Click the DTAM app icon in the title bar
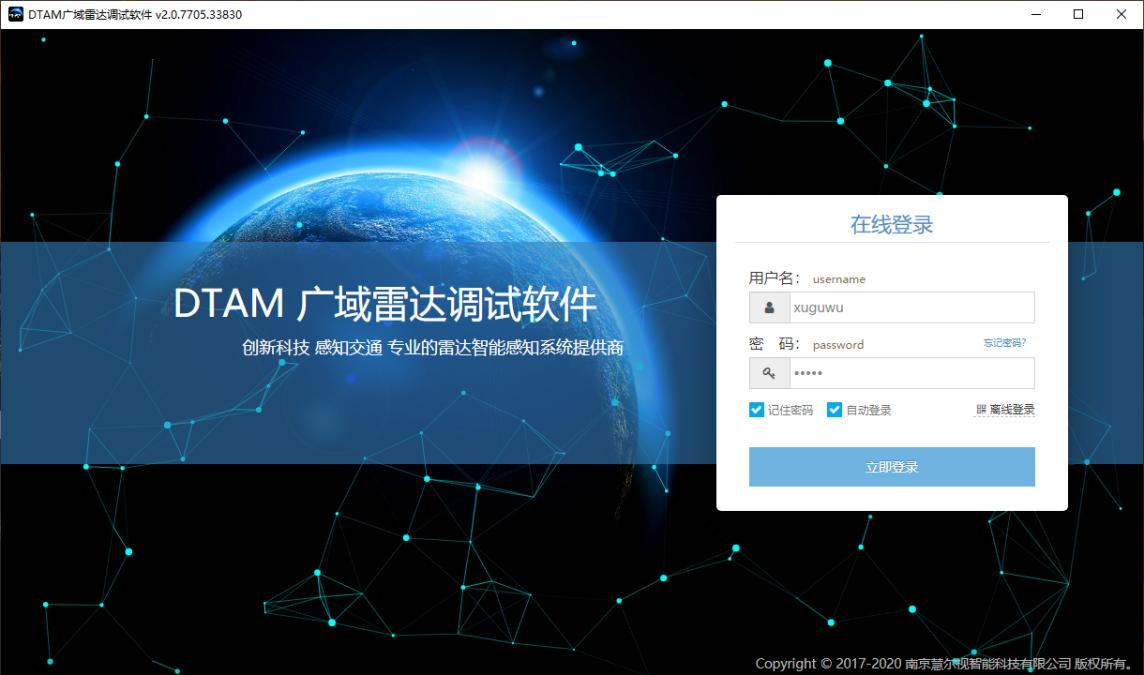 [x=14, y=14]
